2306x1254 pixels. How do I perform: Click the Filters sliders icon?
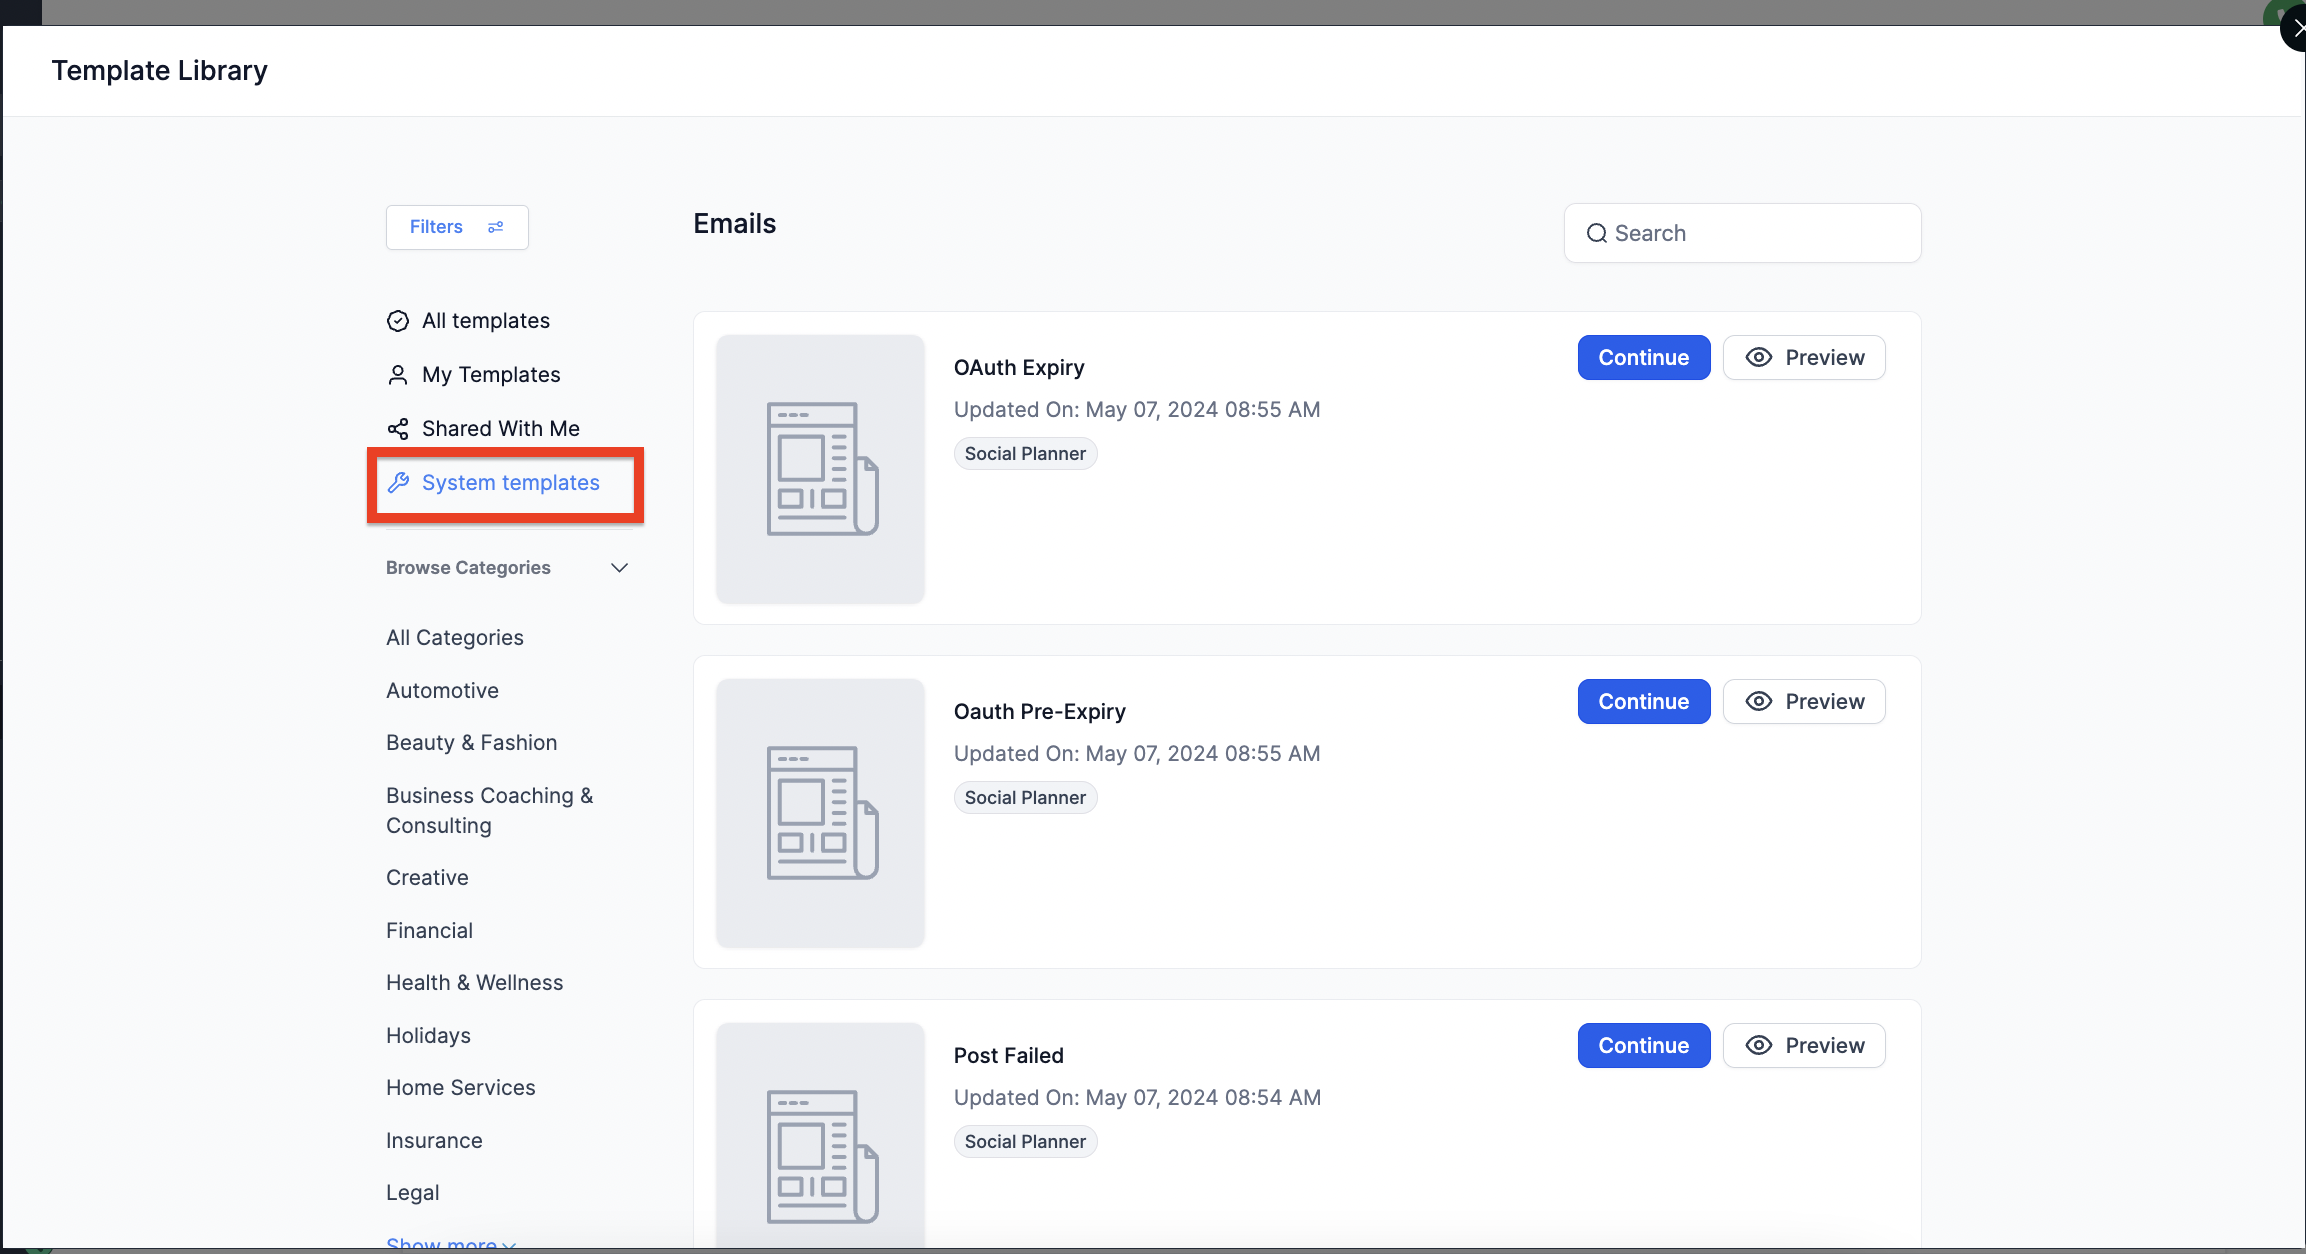click(x=495, y=227)
